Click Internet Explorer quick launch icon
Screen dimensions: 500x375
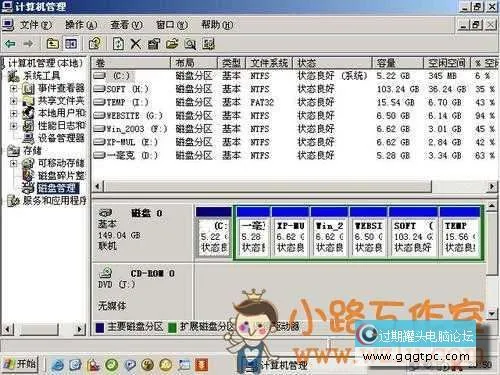click(x=58, y=365)
